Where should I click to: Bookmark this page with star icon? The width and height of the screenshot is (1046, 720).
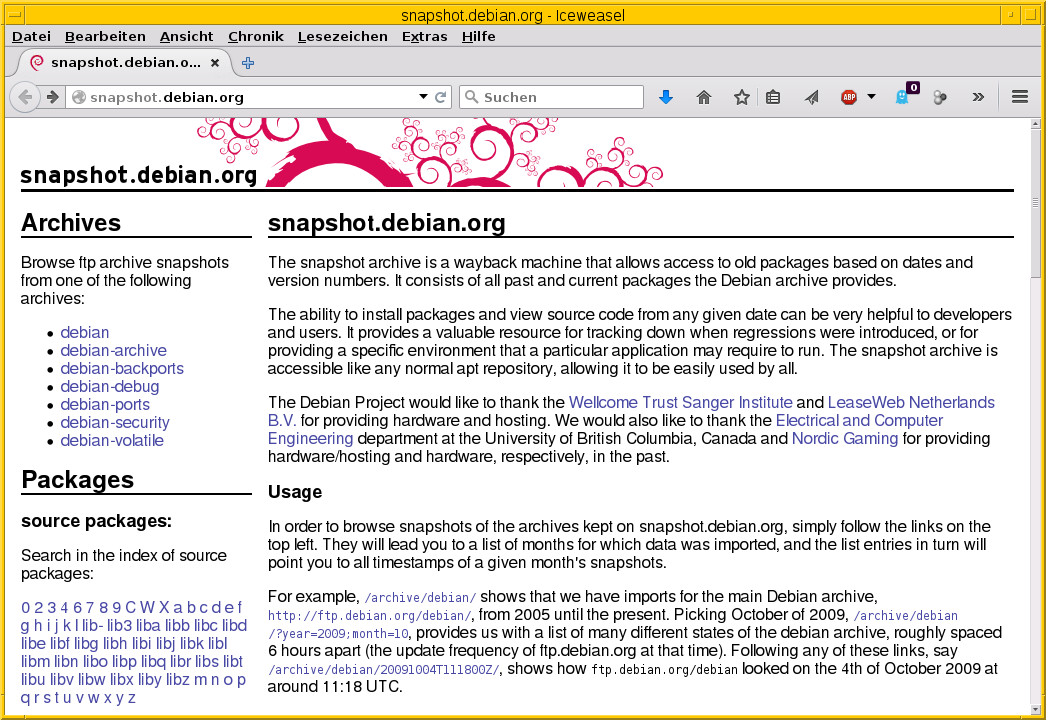(x=741, y=97)
